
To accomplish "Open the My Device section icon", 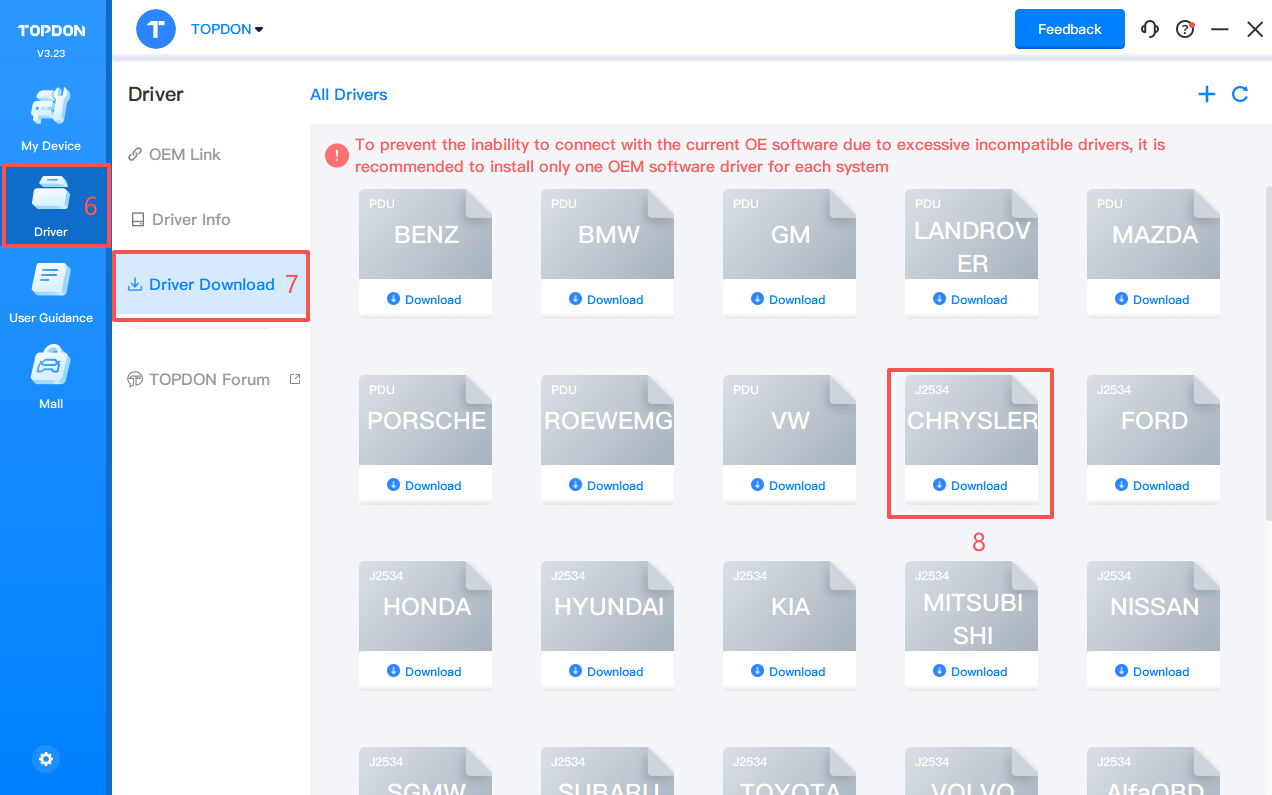I will (51, 110).
